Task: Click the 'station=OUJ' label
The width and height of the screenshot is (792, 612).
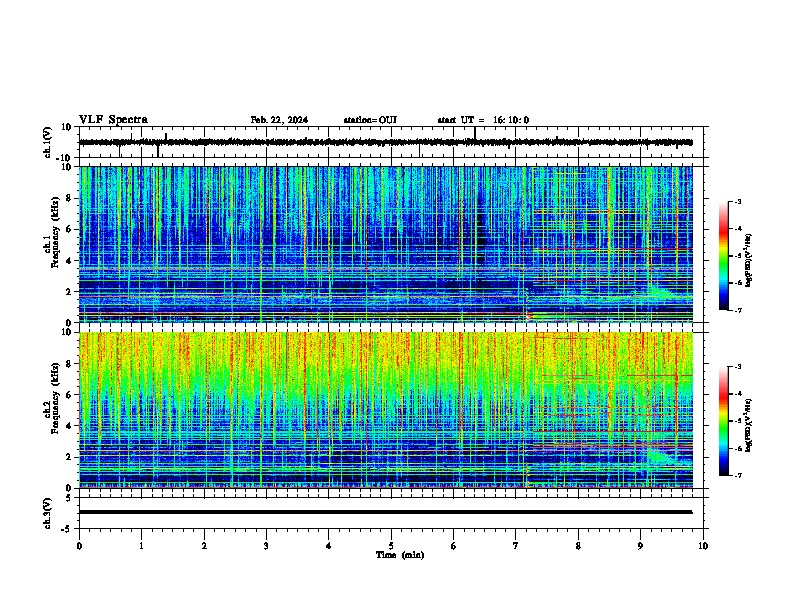Action: (x=370, y=120)
